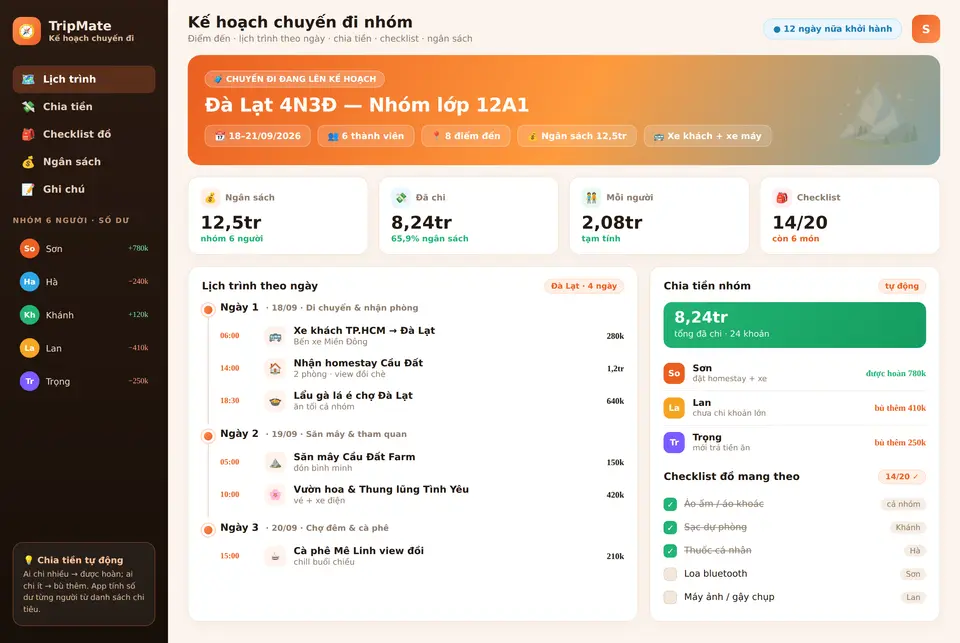Screen dimensions: 960x643
Task: Uncheck the Thuốc cá nhân item
Action: pos(670,551)
